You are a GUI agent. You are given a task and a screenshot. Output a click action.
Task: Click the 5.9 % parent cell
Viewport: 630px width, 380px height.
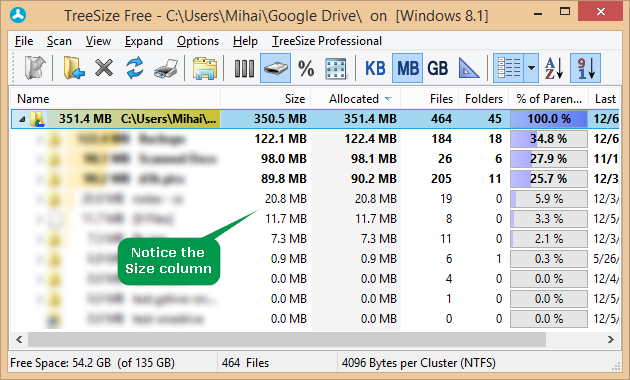pyautogui.click(x=548, y=199)
